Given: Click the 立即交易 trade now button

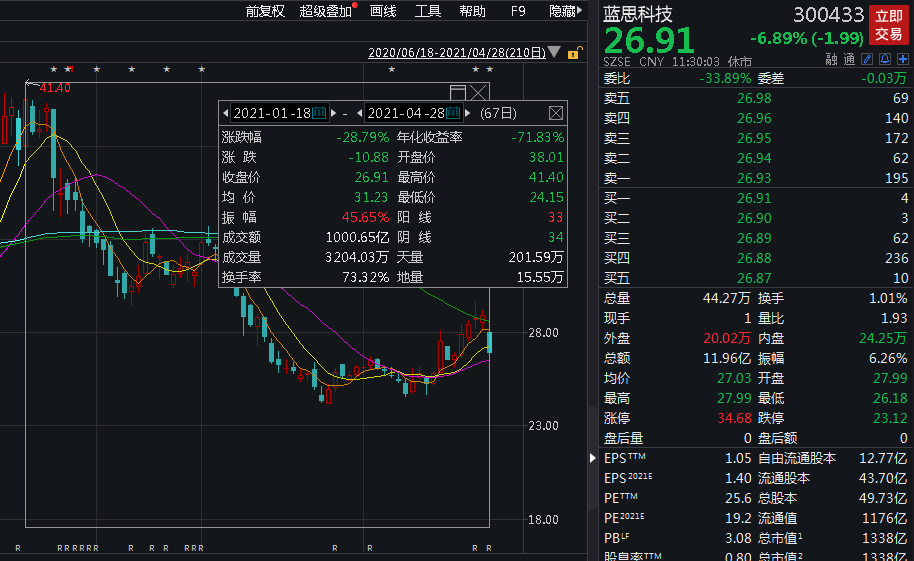Looking at the screenshot, I should [889, 25].
